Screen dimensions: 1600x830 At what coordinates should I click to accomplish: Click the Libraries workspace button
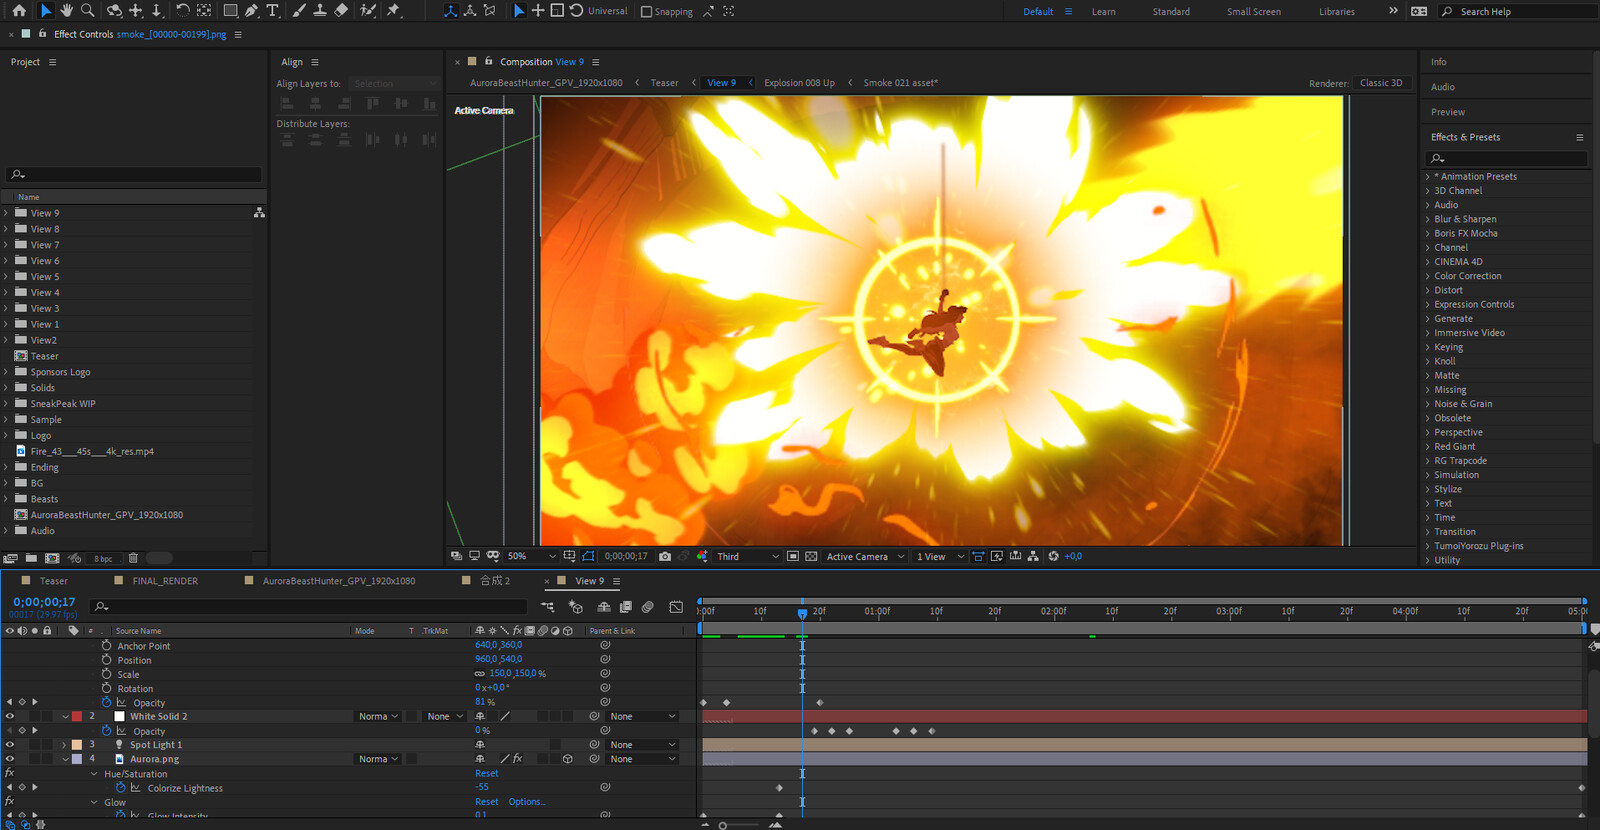coord(1336,12)
